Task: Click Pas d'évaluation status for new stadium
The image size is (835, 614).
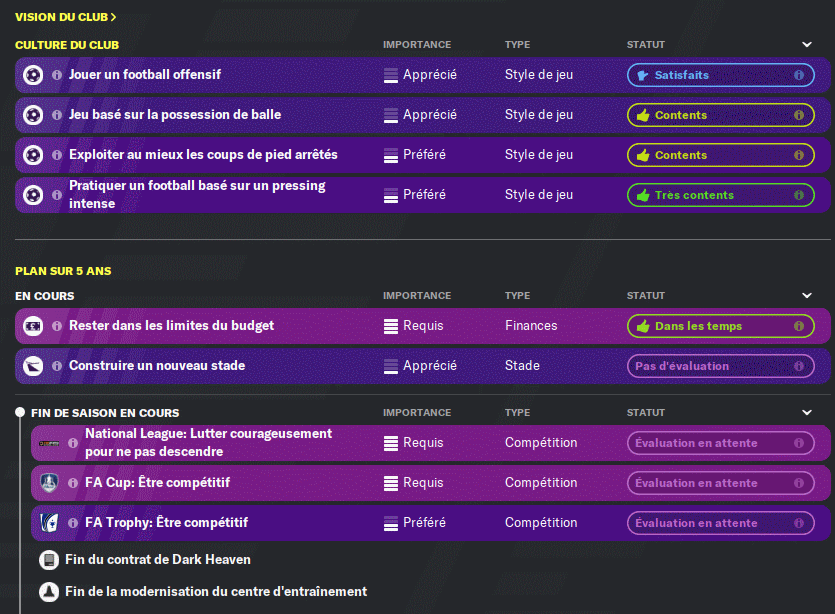Action: [720, 366]
